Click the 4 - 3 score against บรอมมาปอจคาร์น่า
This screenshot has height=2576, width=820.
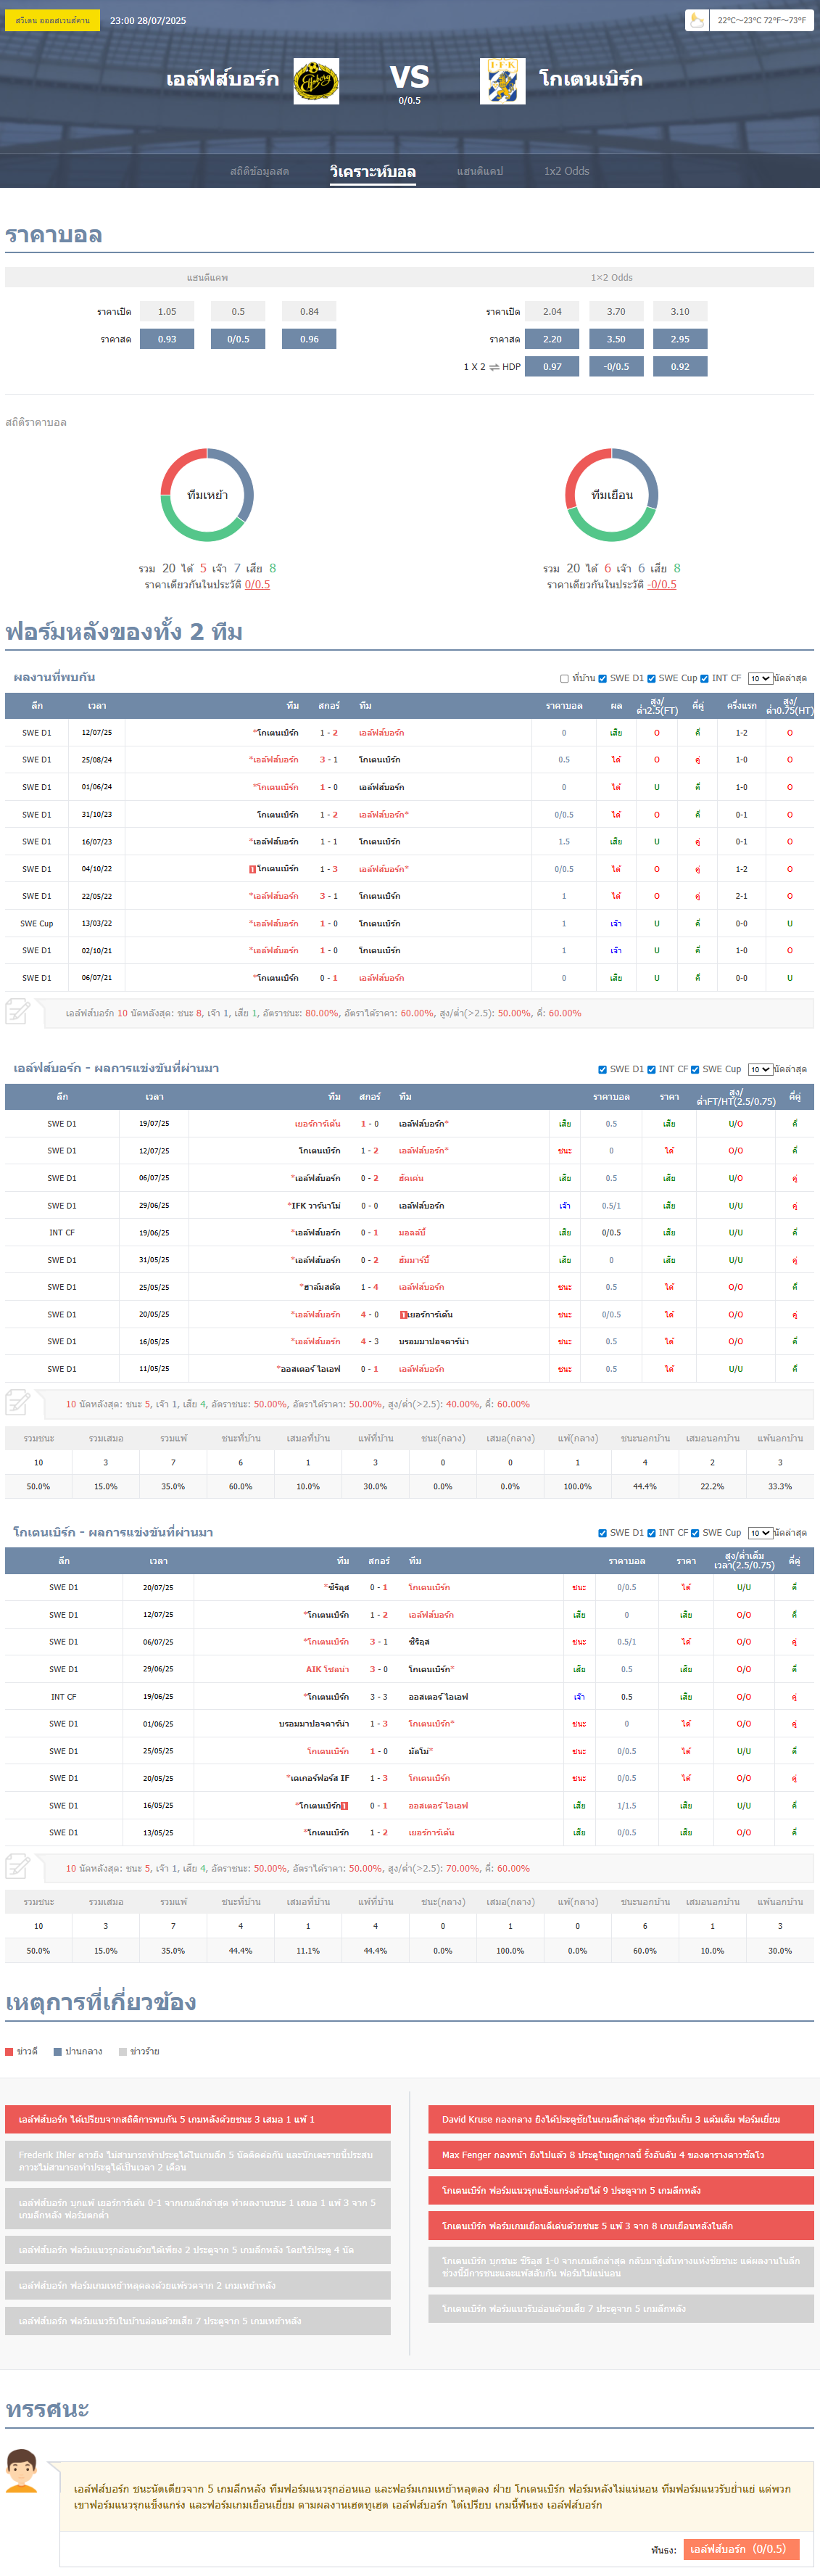click(370, 1342)
